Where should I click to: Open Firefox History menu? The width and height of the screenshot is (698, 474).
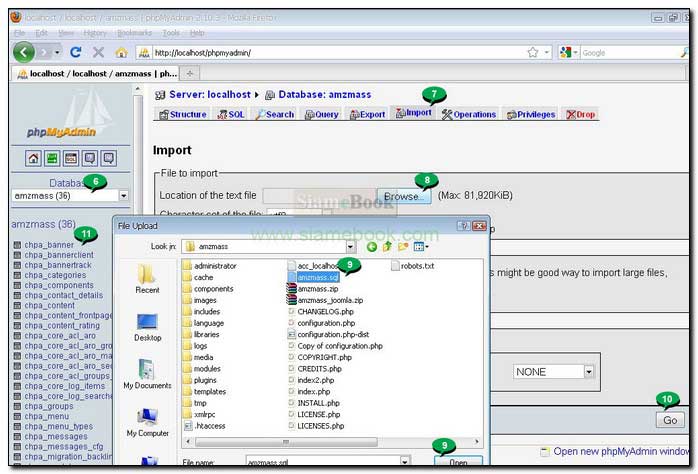click(x=95, y=33)
